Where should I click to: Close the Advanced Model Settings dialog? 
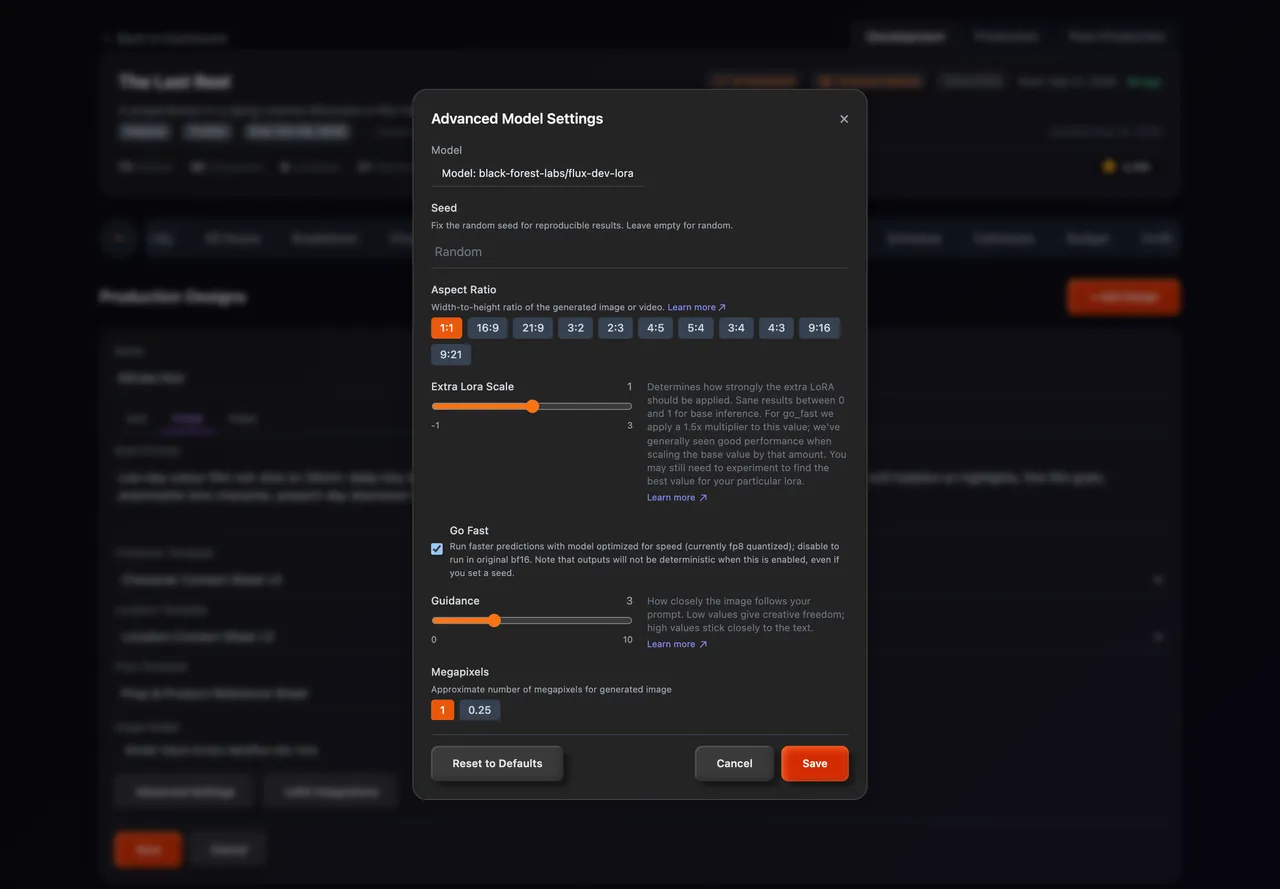click(844, 119)
